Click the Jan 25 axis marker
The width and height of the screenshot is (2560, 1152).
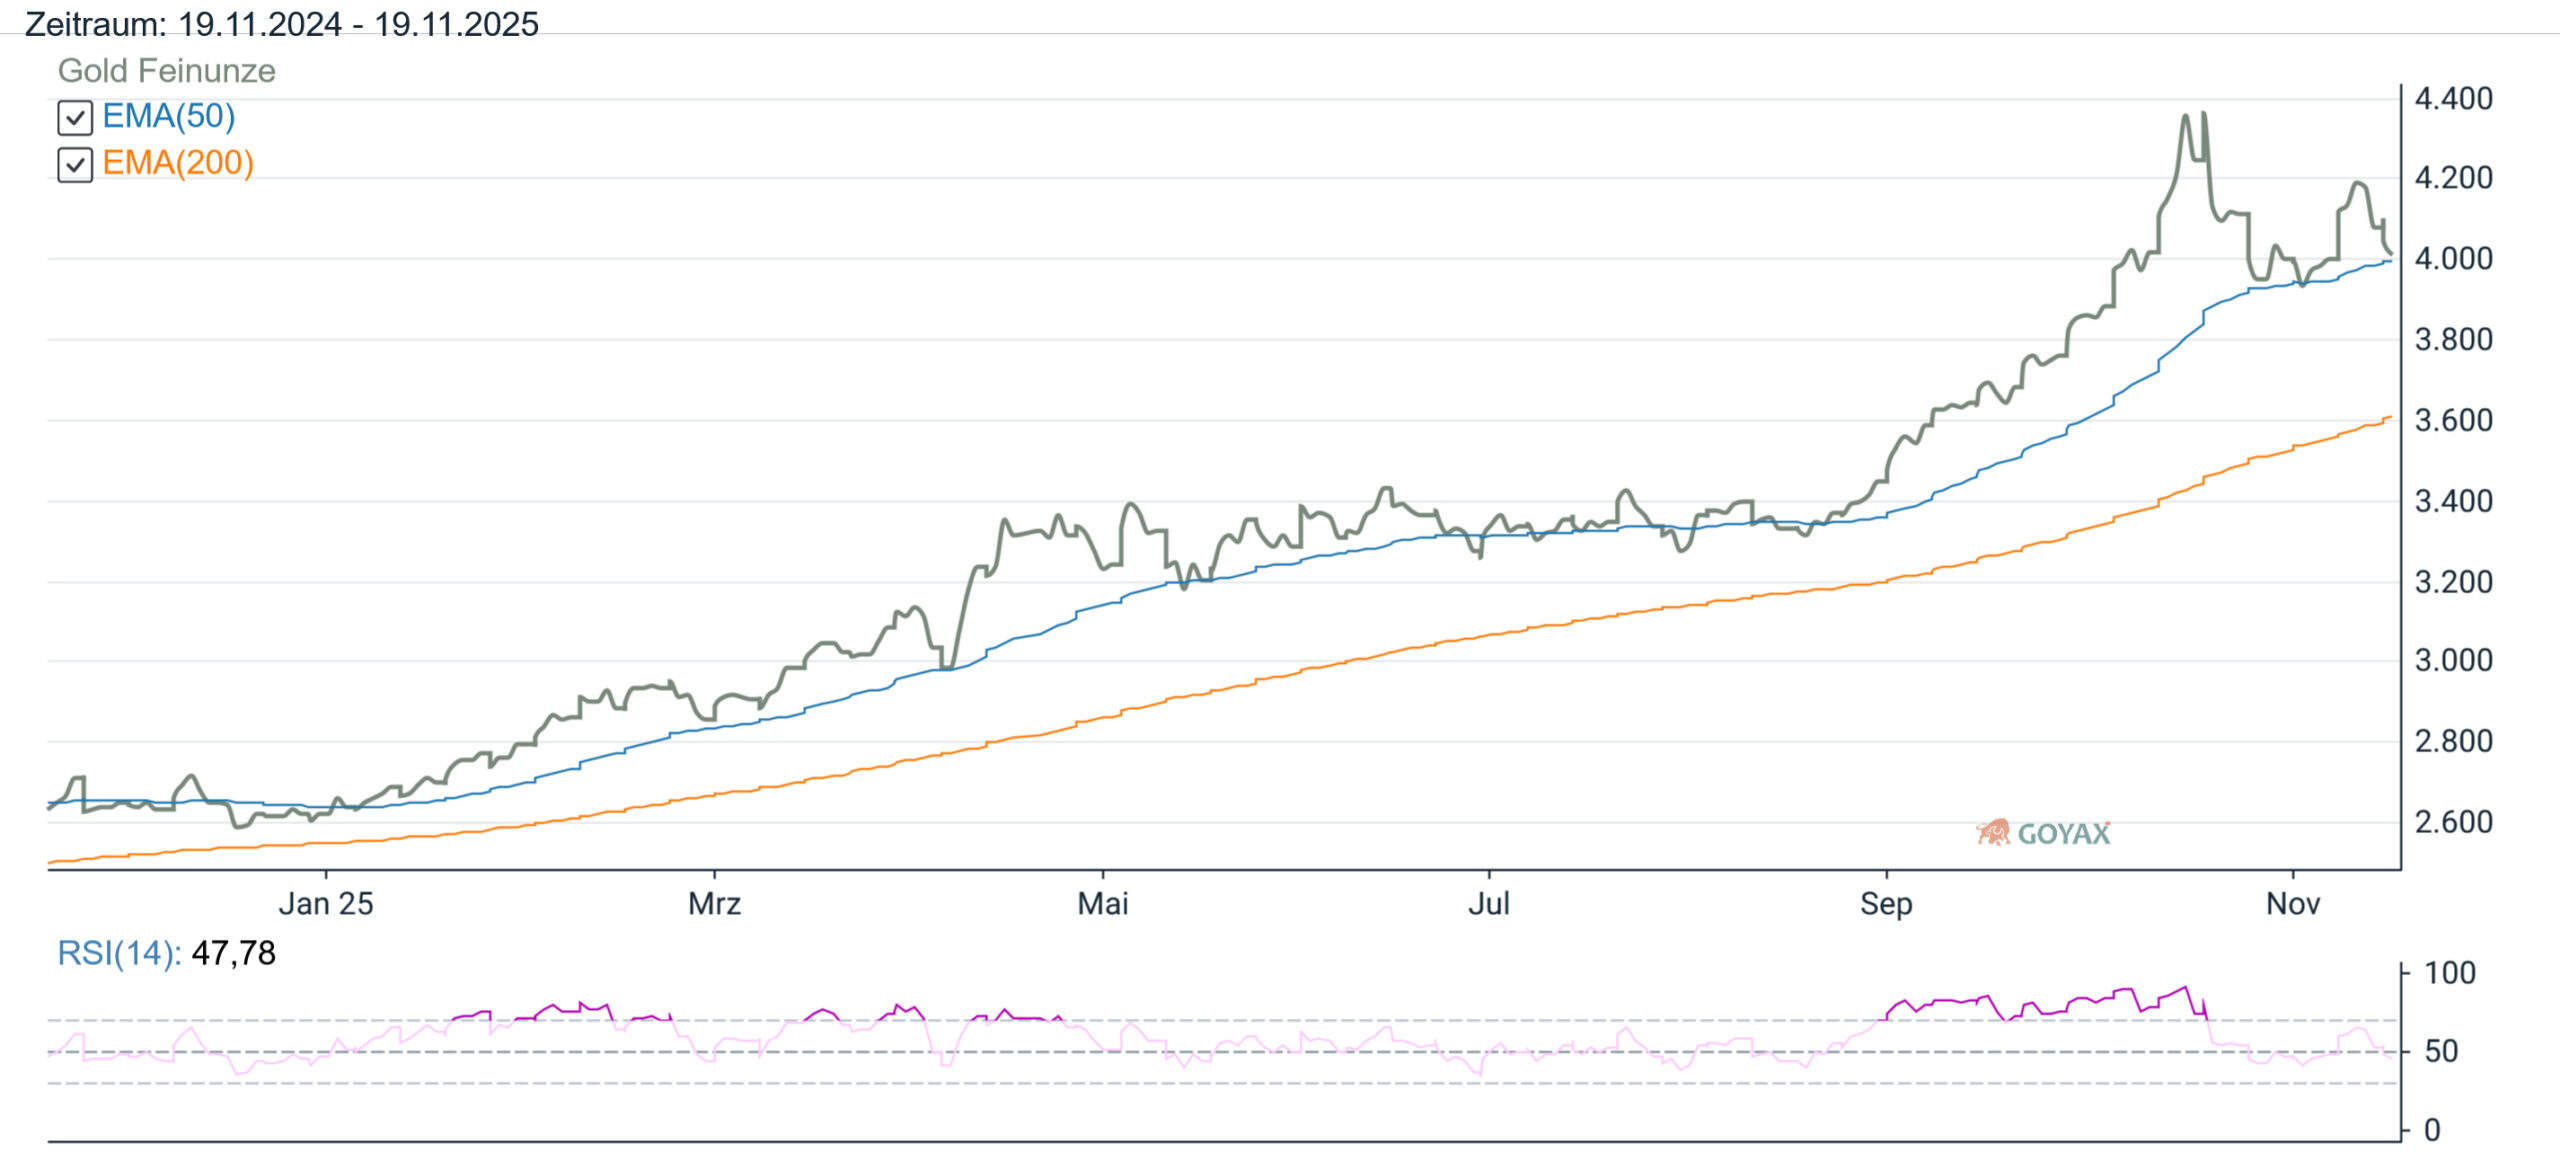(x=326, y=904)
